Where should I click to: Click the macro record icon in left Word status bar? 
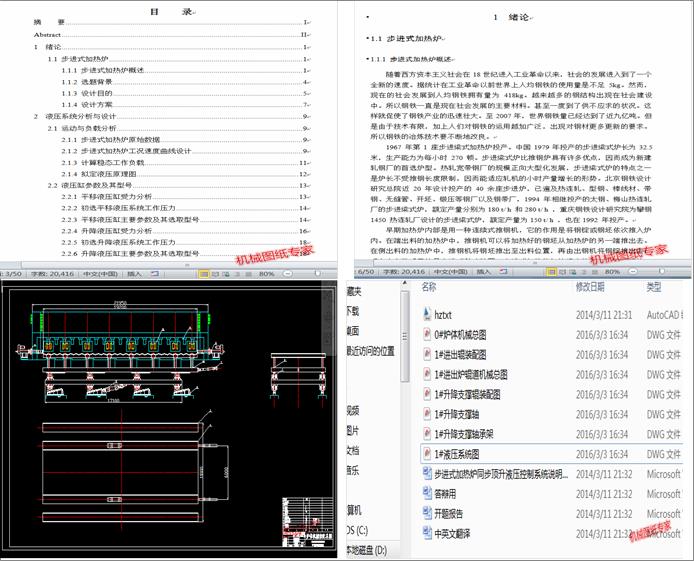click(x=154, y=274)
